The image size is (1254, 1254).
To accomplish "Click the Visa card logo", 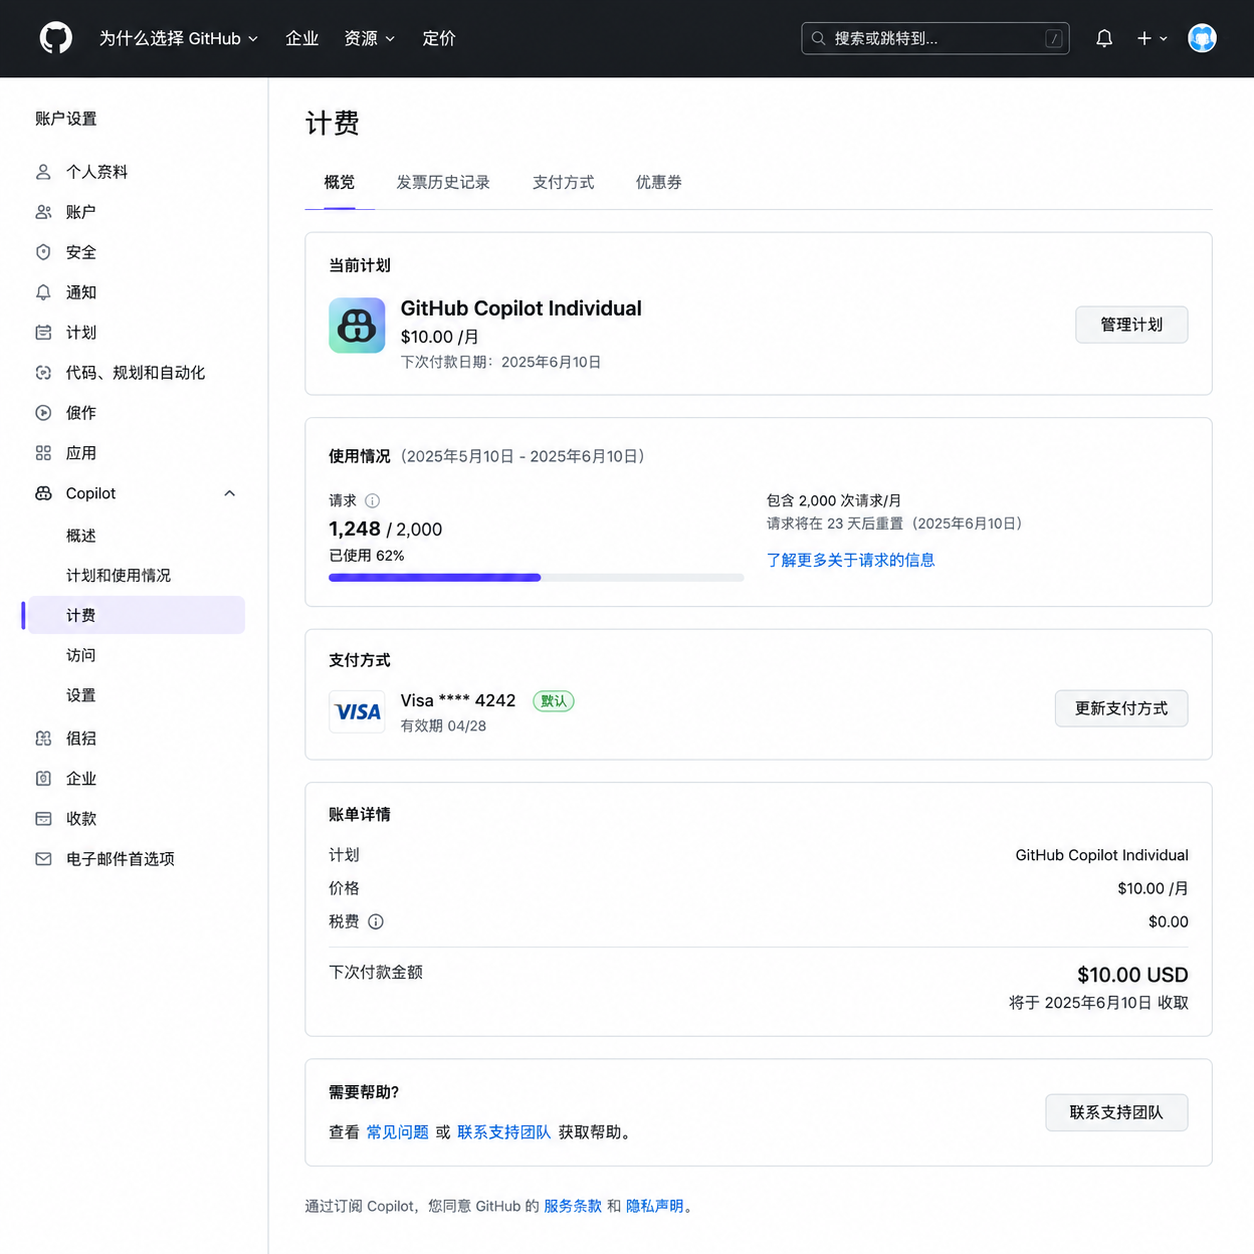I will 357,712.
